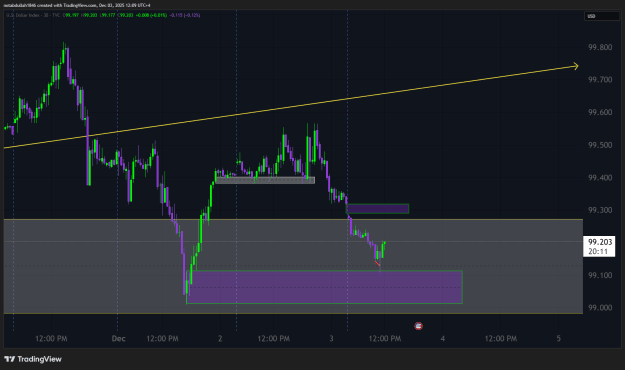Click the day 4 label on time axis
625x370 pixels.
click(x=442, y=339)
